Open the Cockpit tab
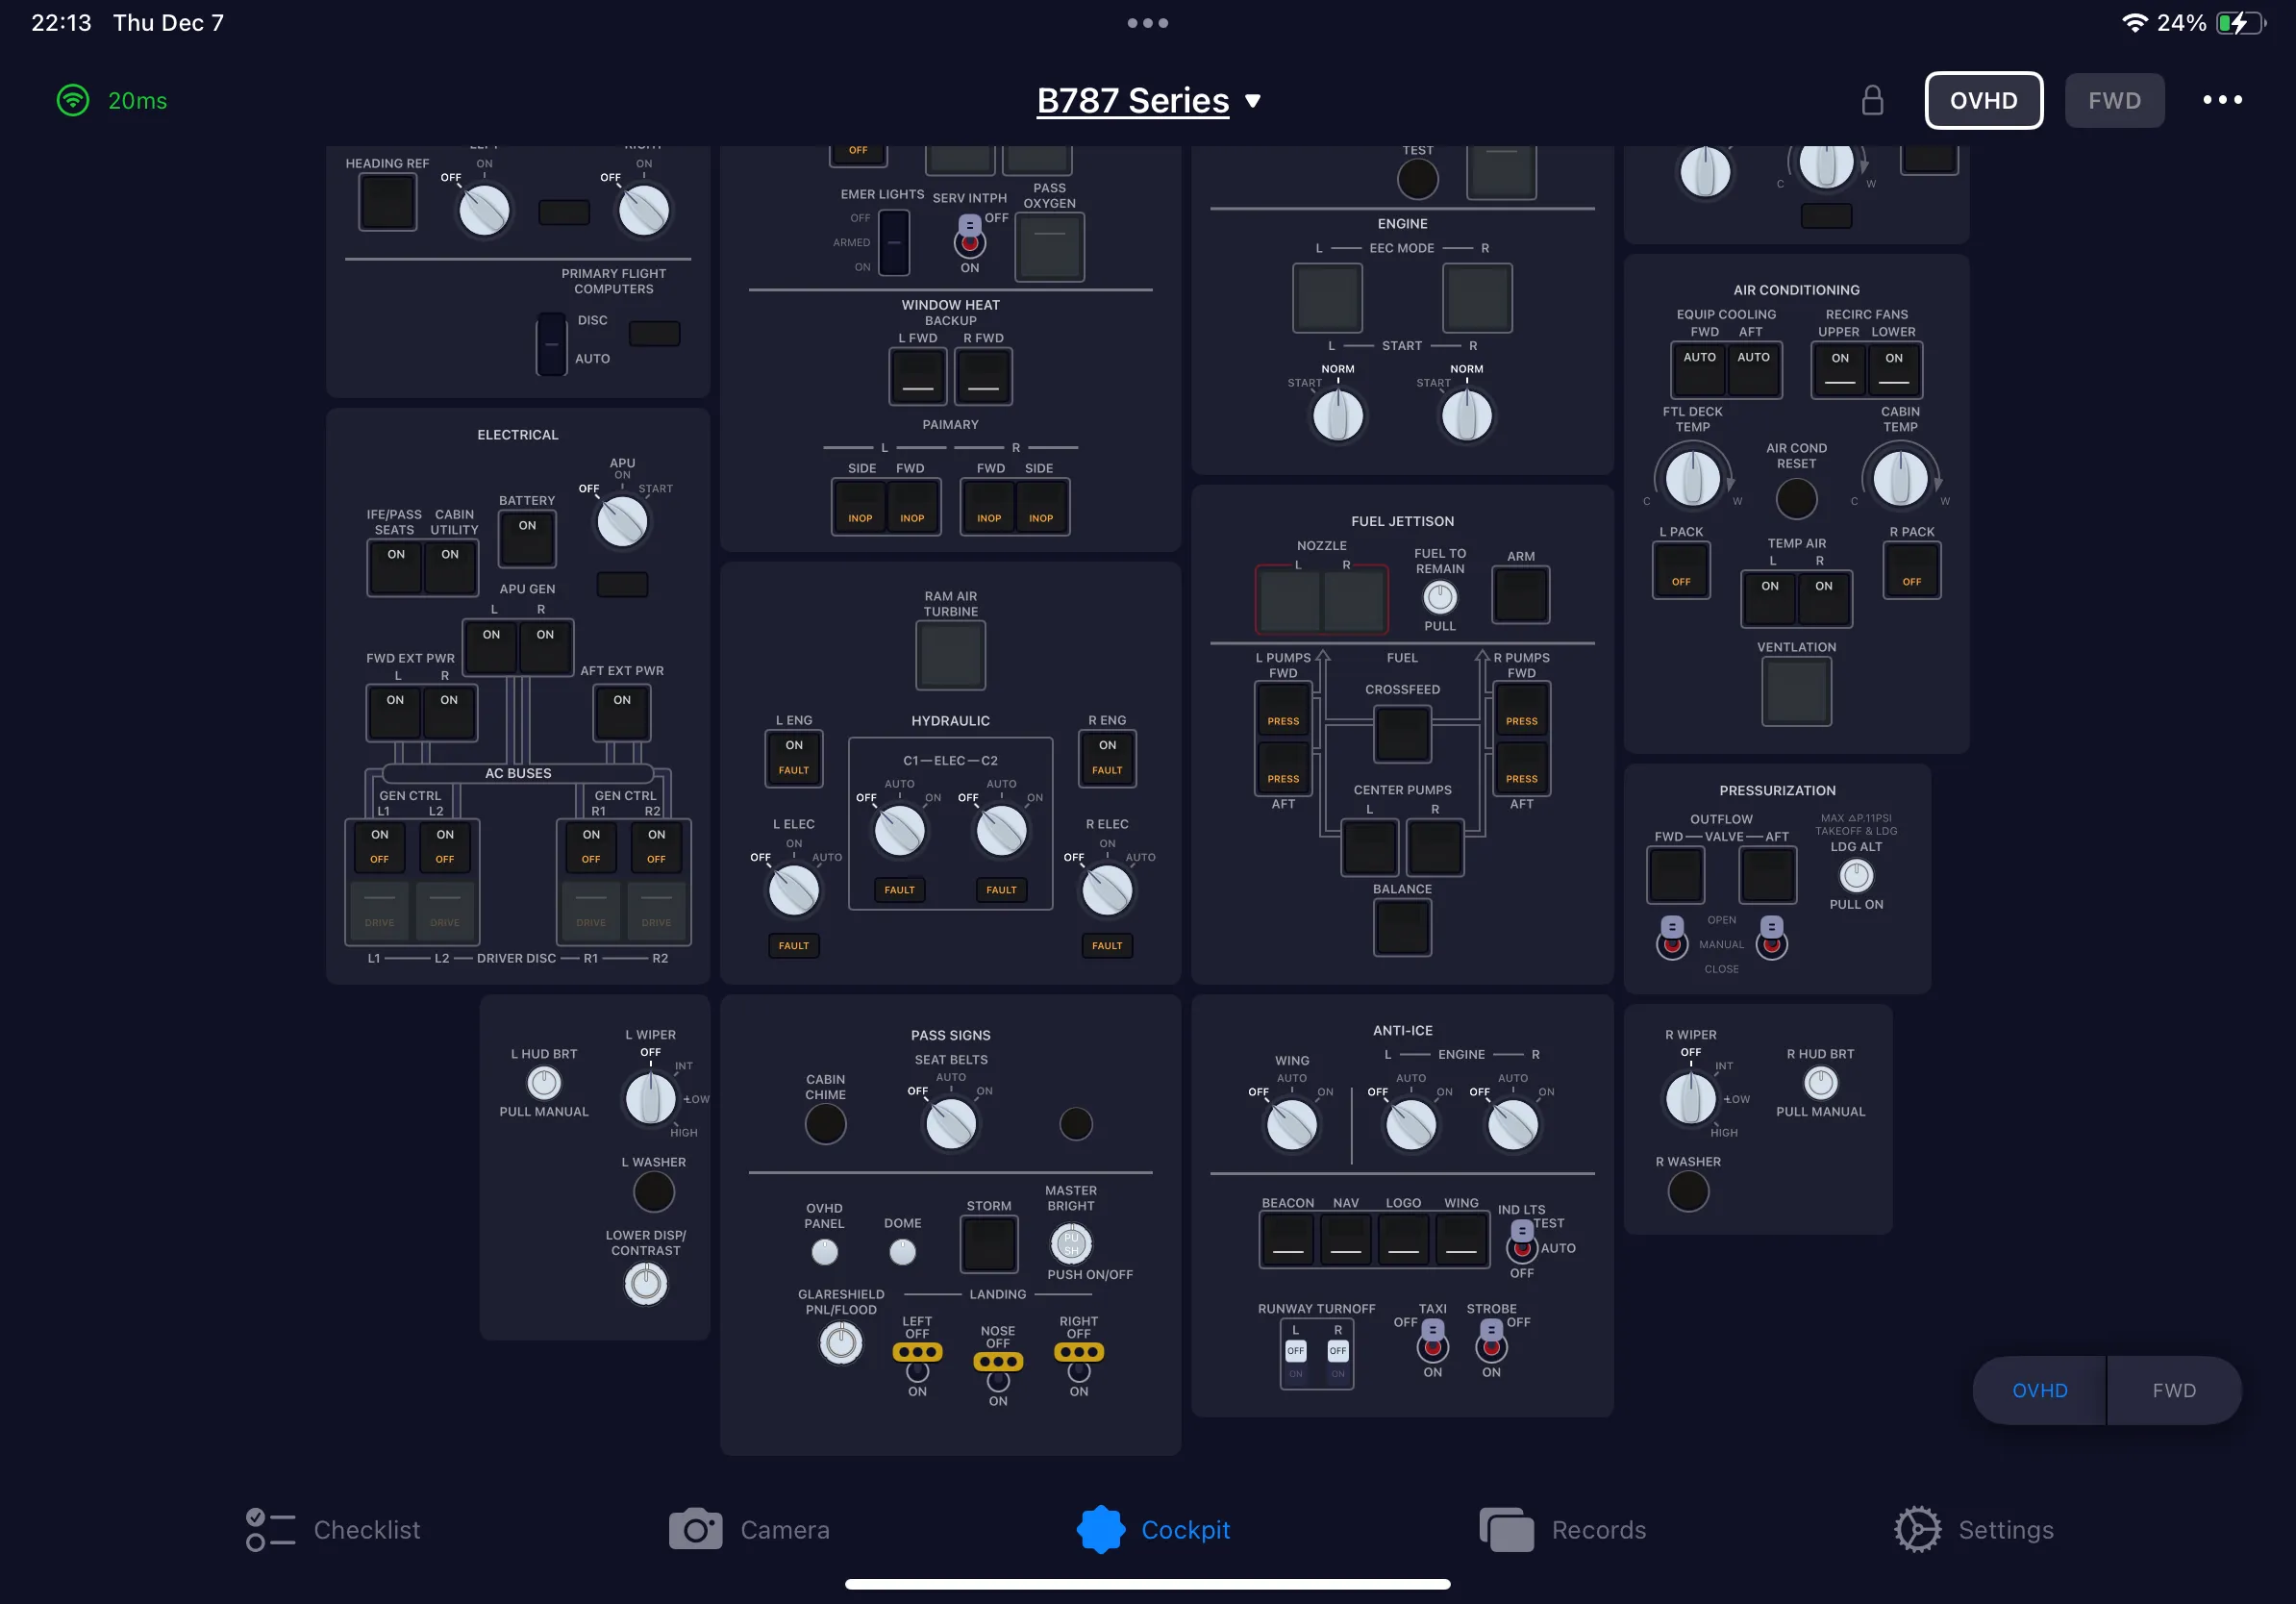 point(1154,1529)
